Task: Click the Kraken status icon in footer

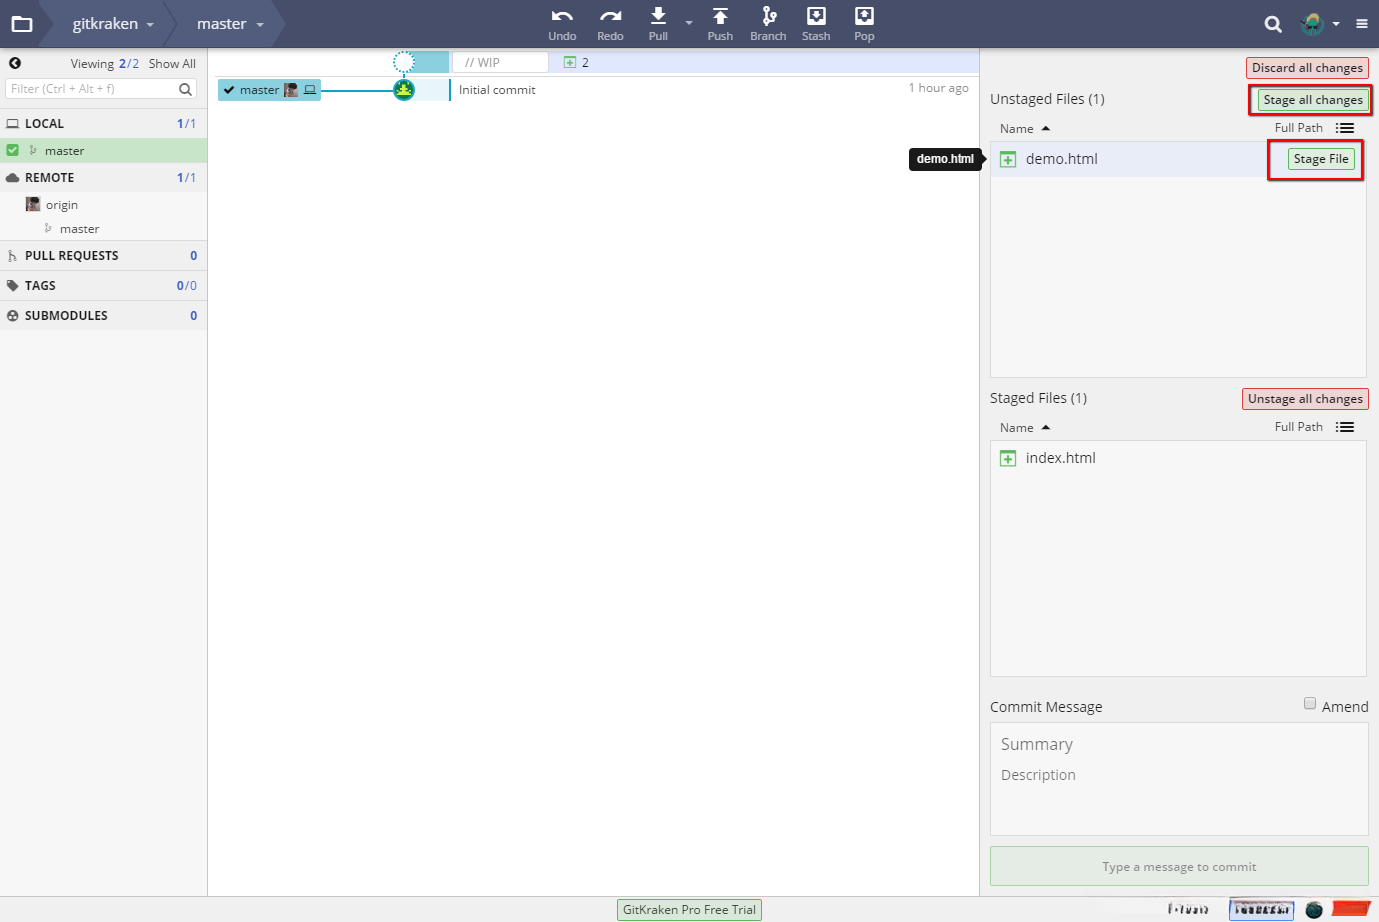Action: (1314, 909)
